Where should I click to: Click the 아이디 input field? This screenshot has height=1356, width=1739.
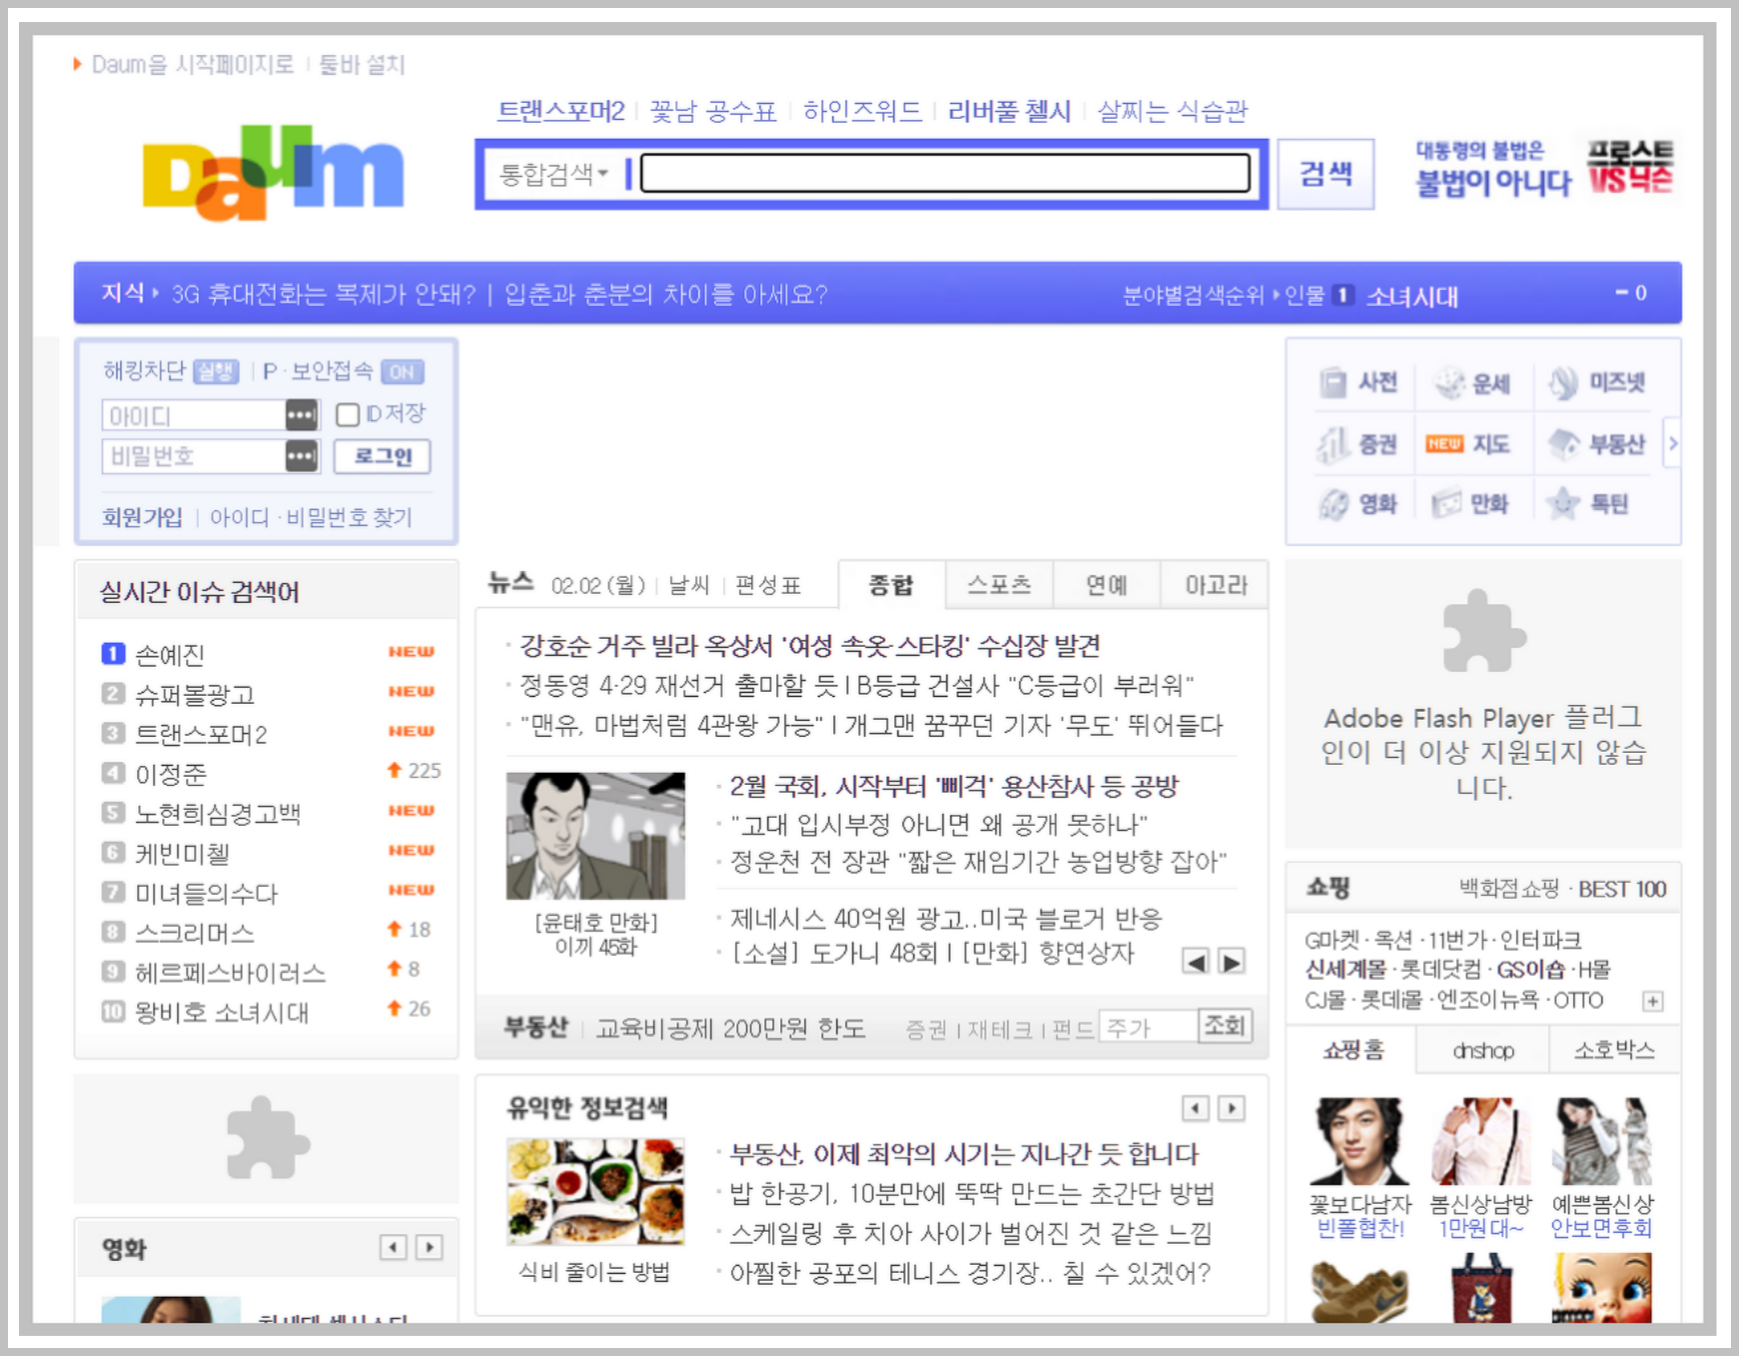pos(194,414)
